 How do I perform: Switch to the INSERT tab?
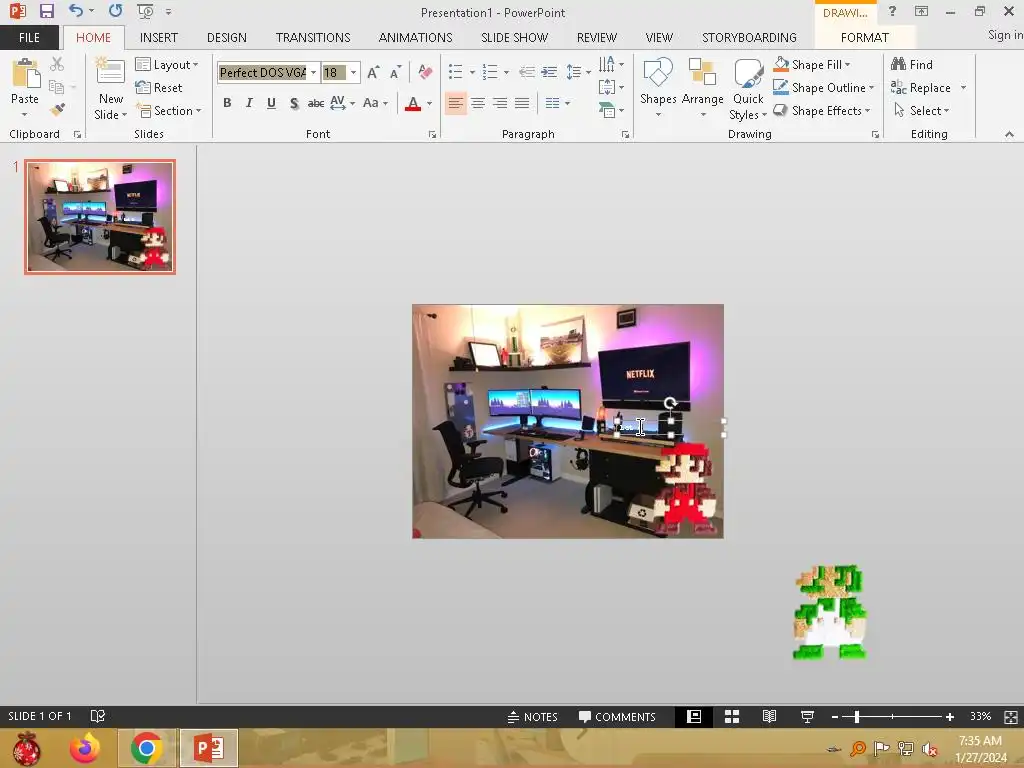click(159, 37)
